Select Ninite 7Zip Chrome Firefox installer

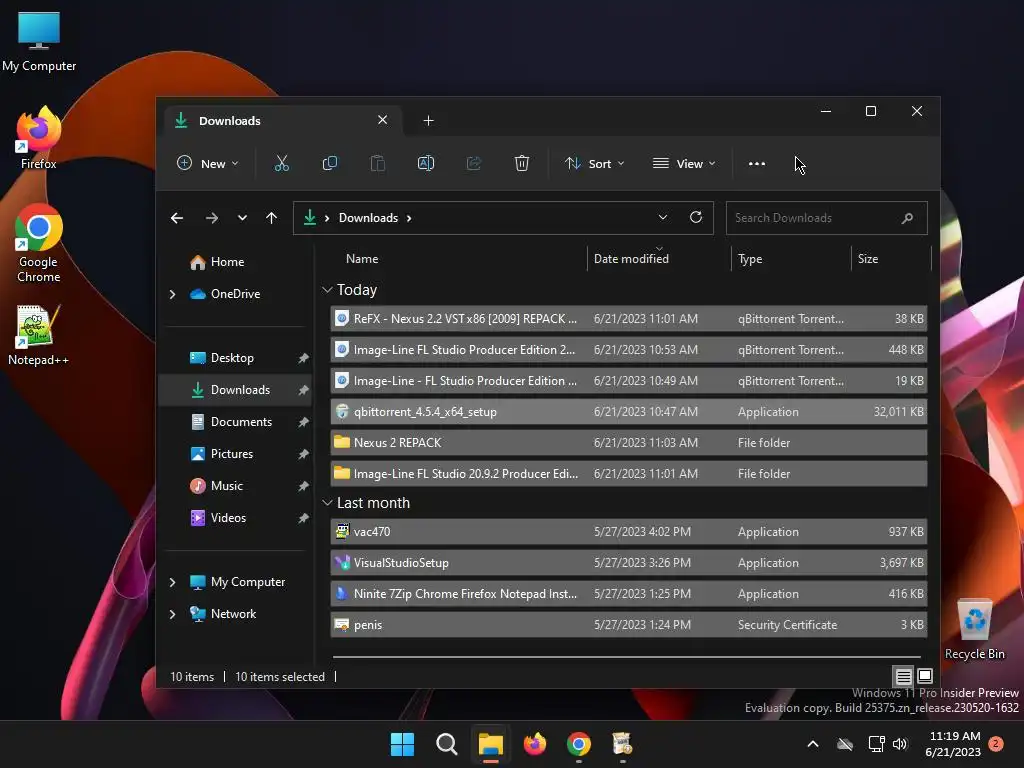pos(628,594)
